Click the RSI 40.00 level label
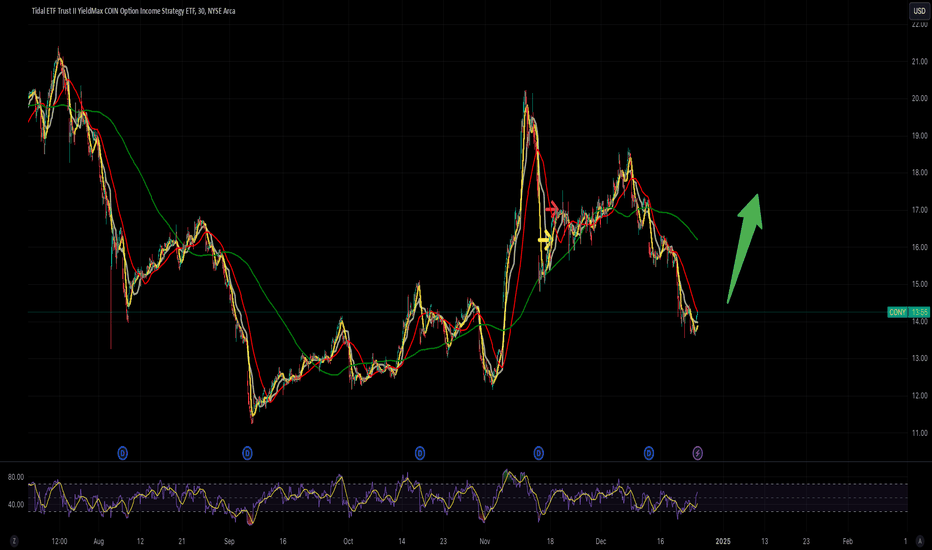 coord(15,505)
